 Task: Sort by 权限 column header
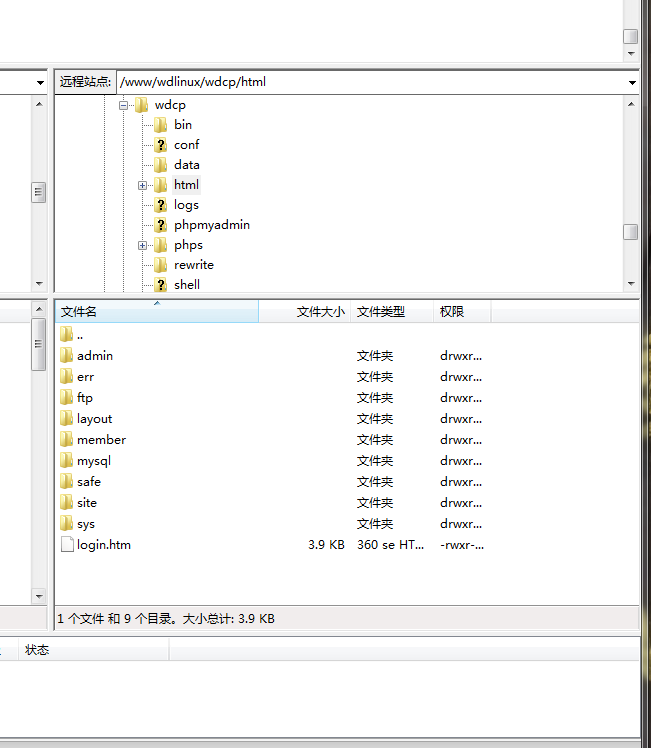pyautogui.click(x=462, y=312)
